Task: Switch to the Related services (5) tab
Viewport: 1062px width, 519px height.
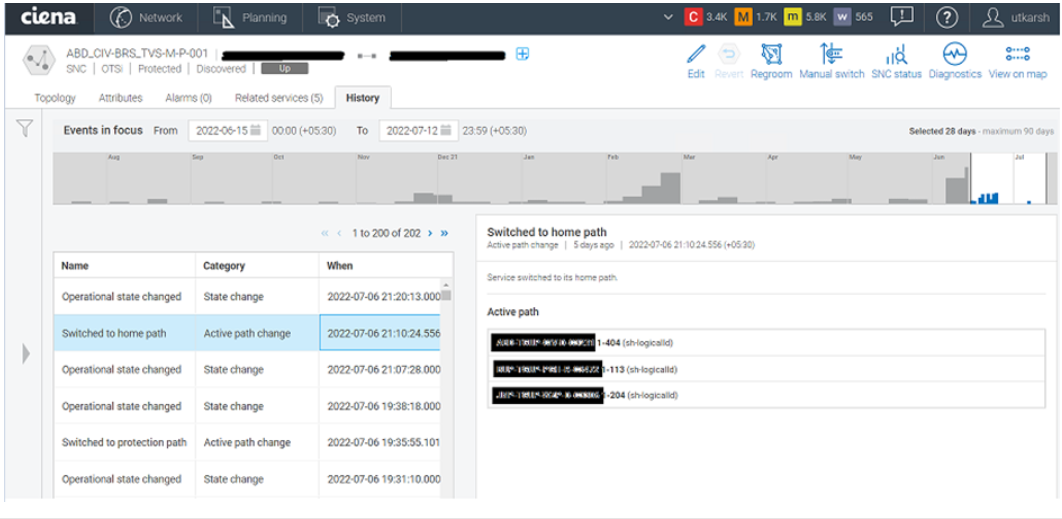Action: (278, 98)
